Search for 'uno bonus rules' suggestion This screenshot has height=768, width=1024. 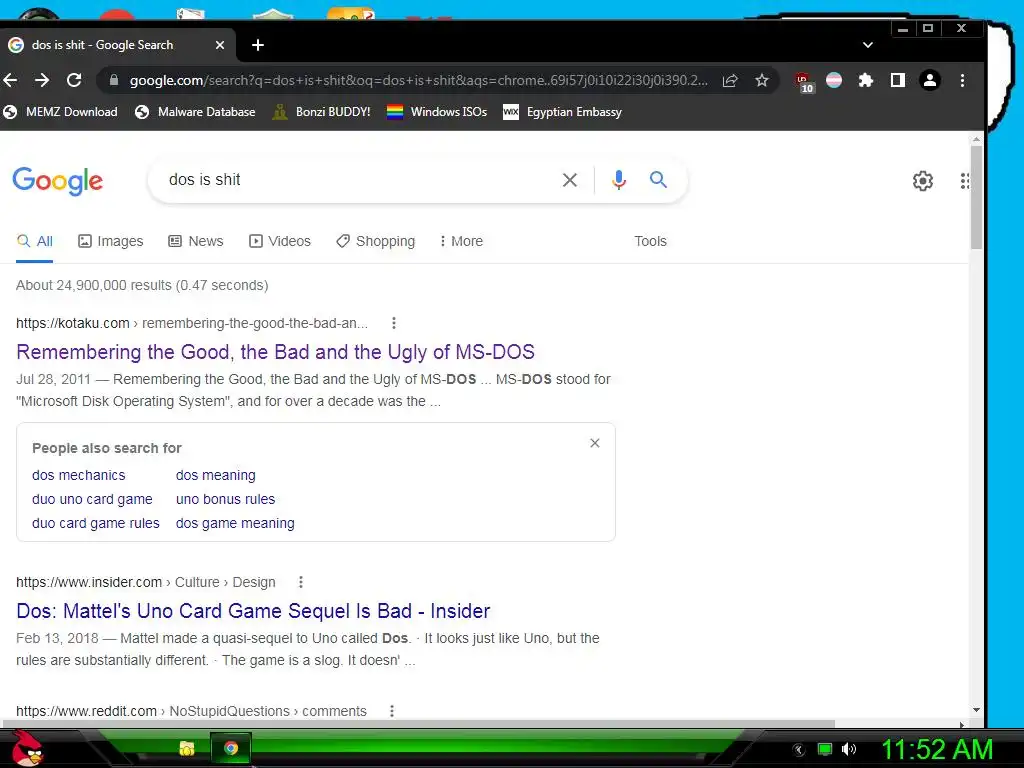[x=225, y=499]
